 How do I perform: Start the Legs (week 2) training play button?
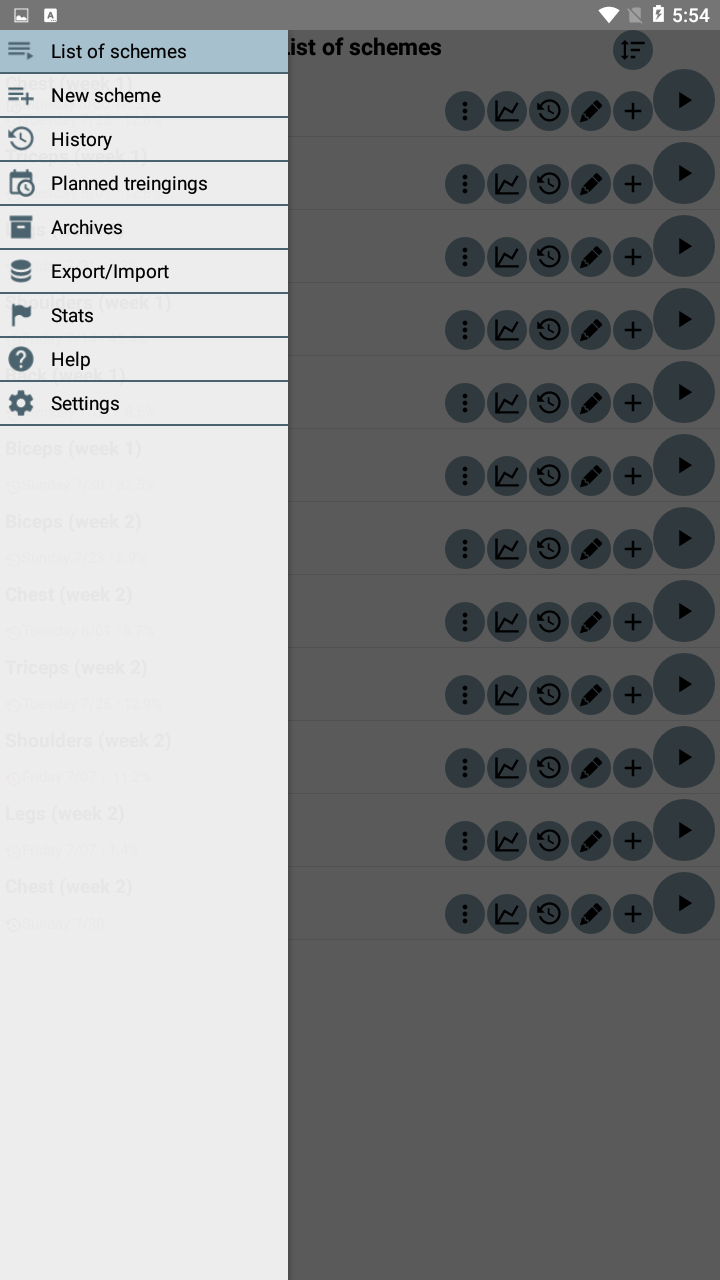pyautogui.click(x=684, y=830)
